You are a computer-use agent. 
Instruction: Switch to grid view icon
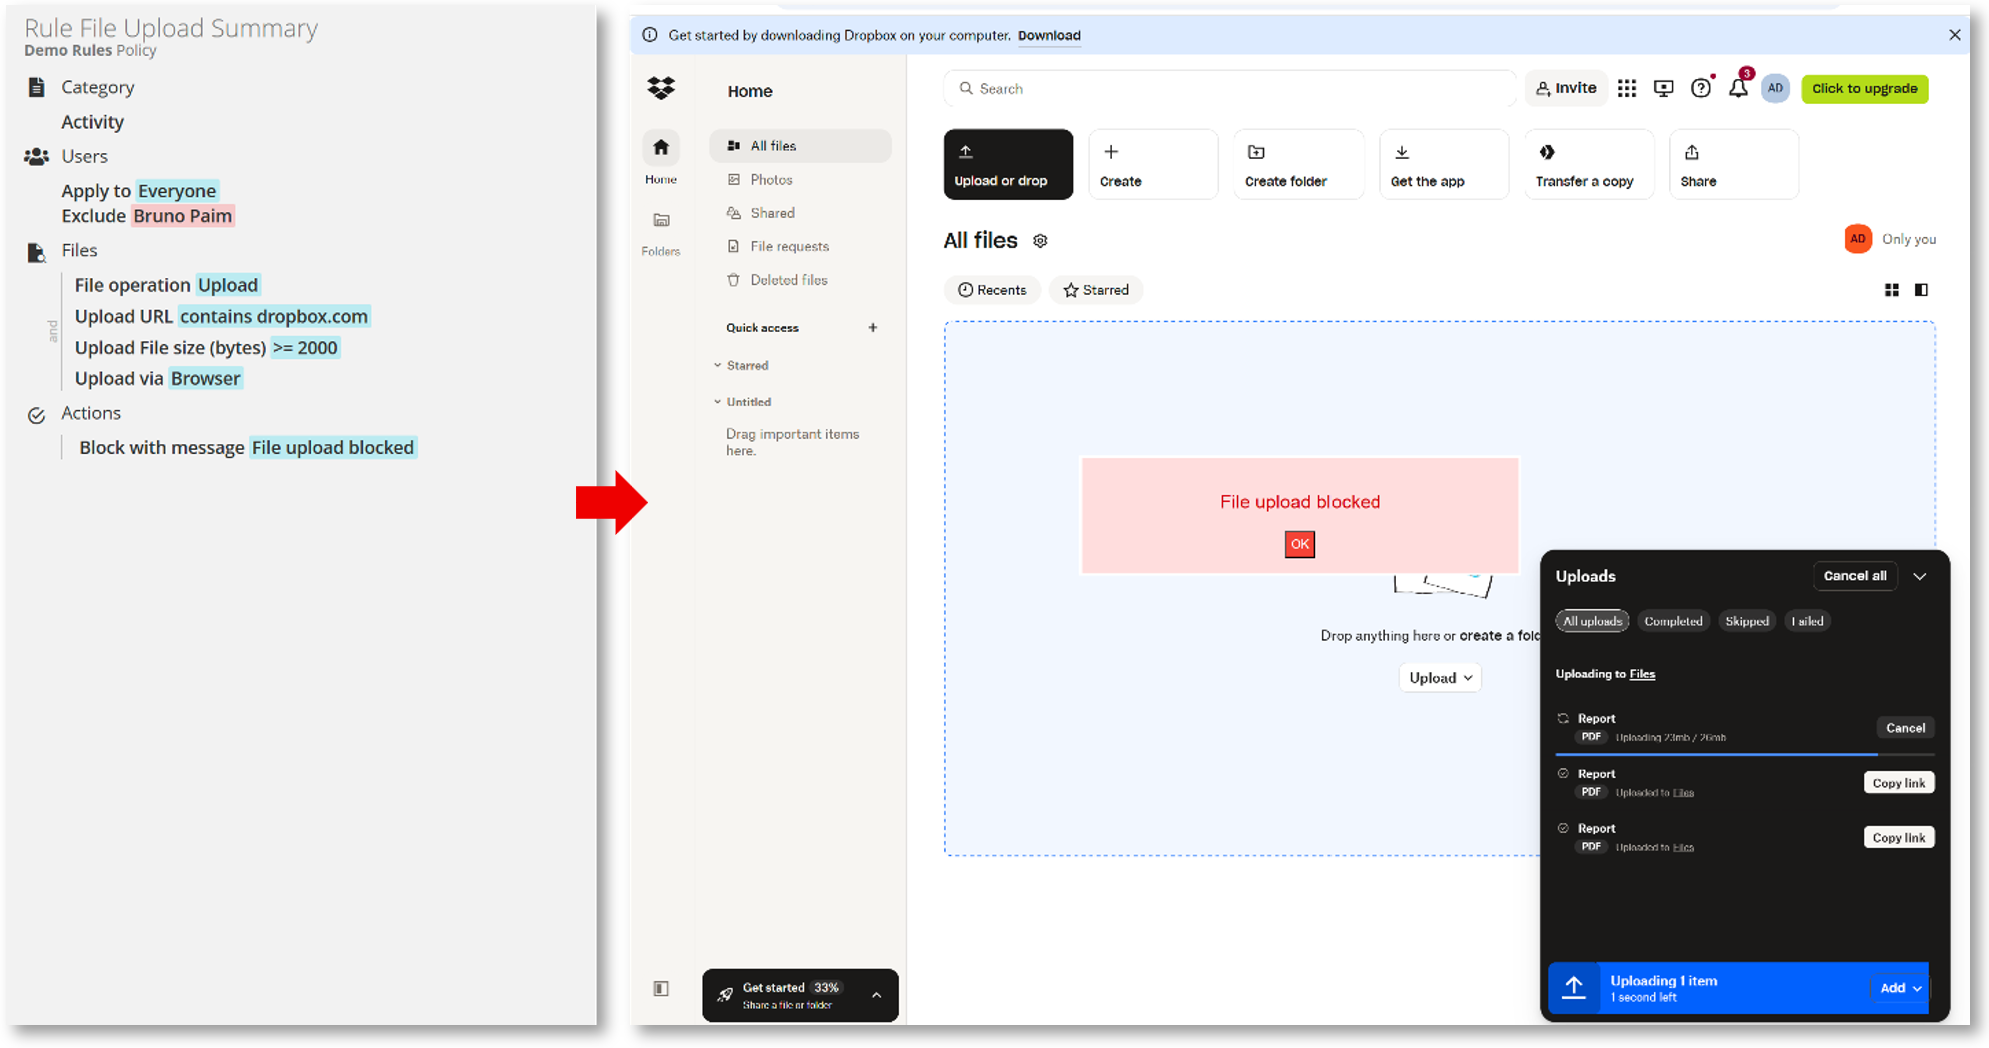tap(1891, 290)
